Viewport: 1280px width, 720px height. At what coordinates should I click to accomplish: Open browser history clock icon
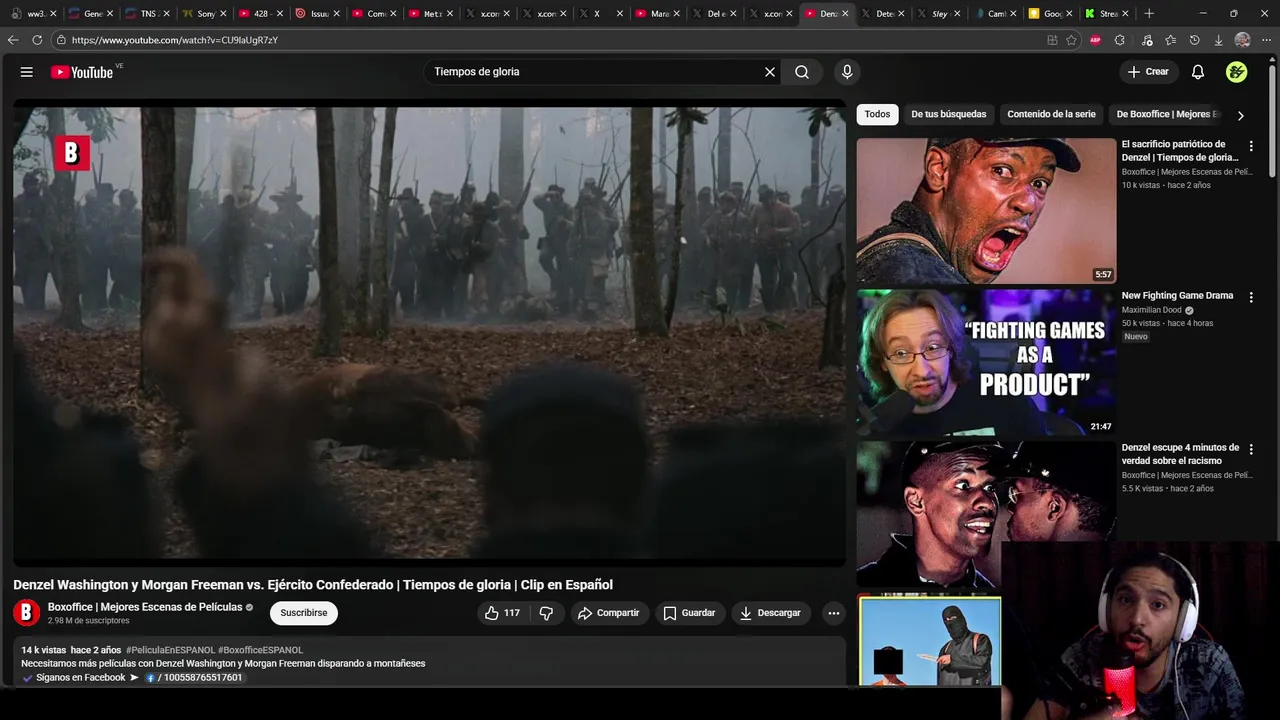click(x=1194, y=40)
